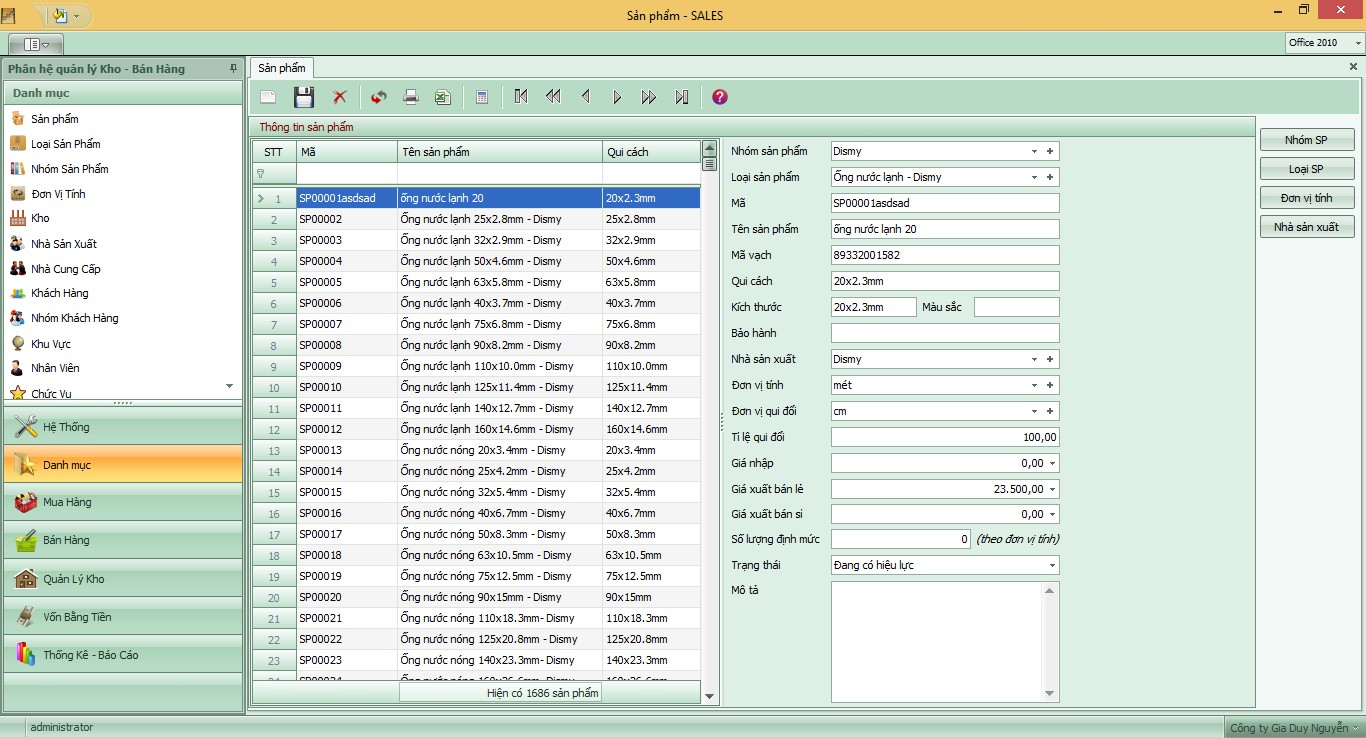Go to first record navigation icon
The height and width of the screenshot is (738, 1366).
coord(521,97)
